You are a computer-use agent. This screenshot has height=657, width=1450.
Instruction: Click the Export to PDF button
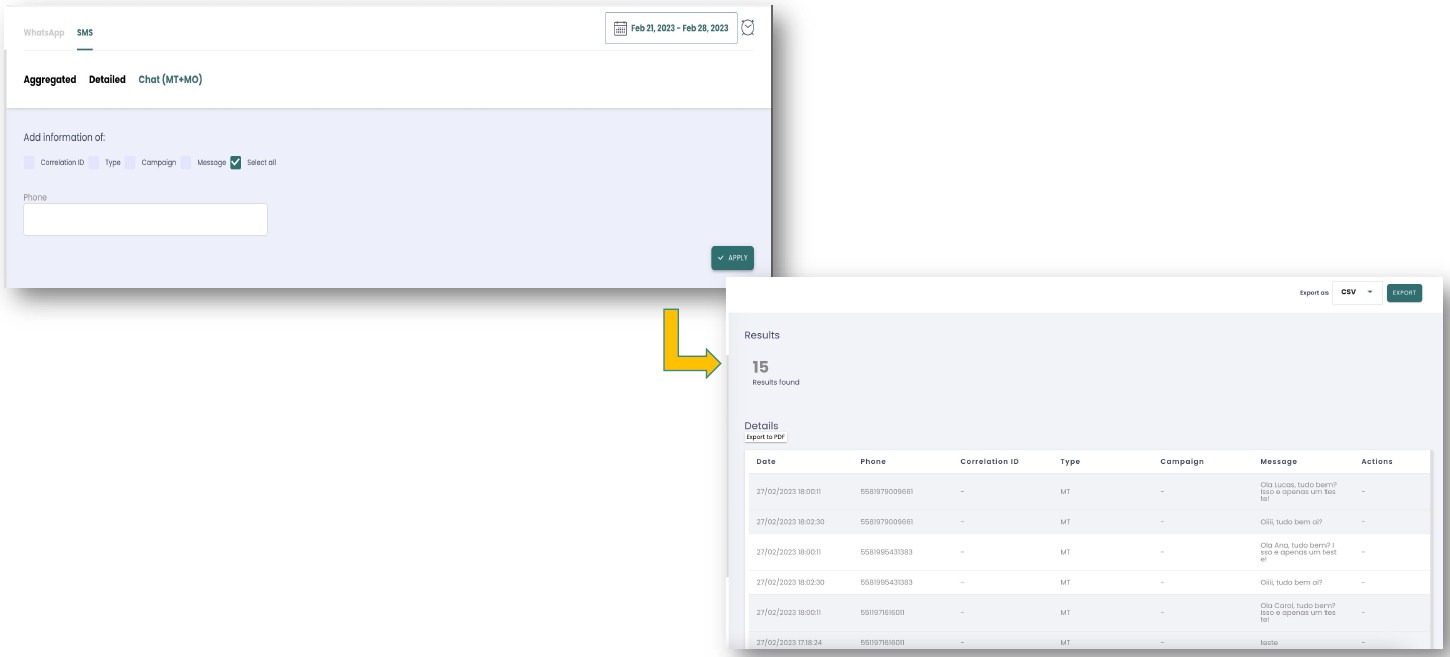pyautogui.click(x=766, y=437)
